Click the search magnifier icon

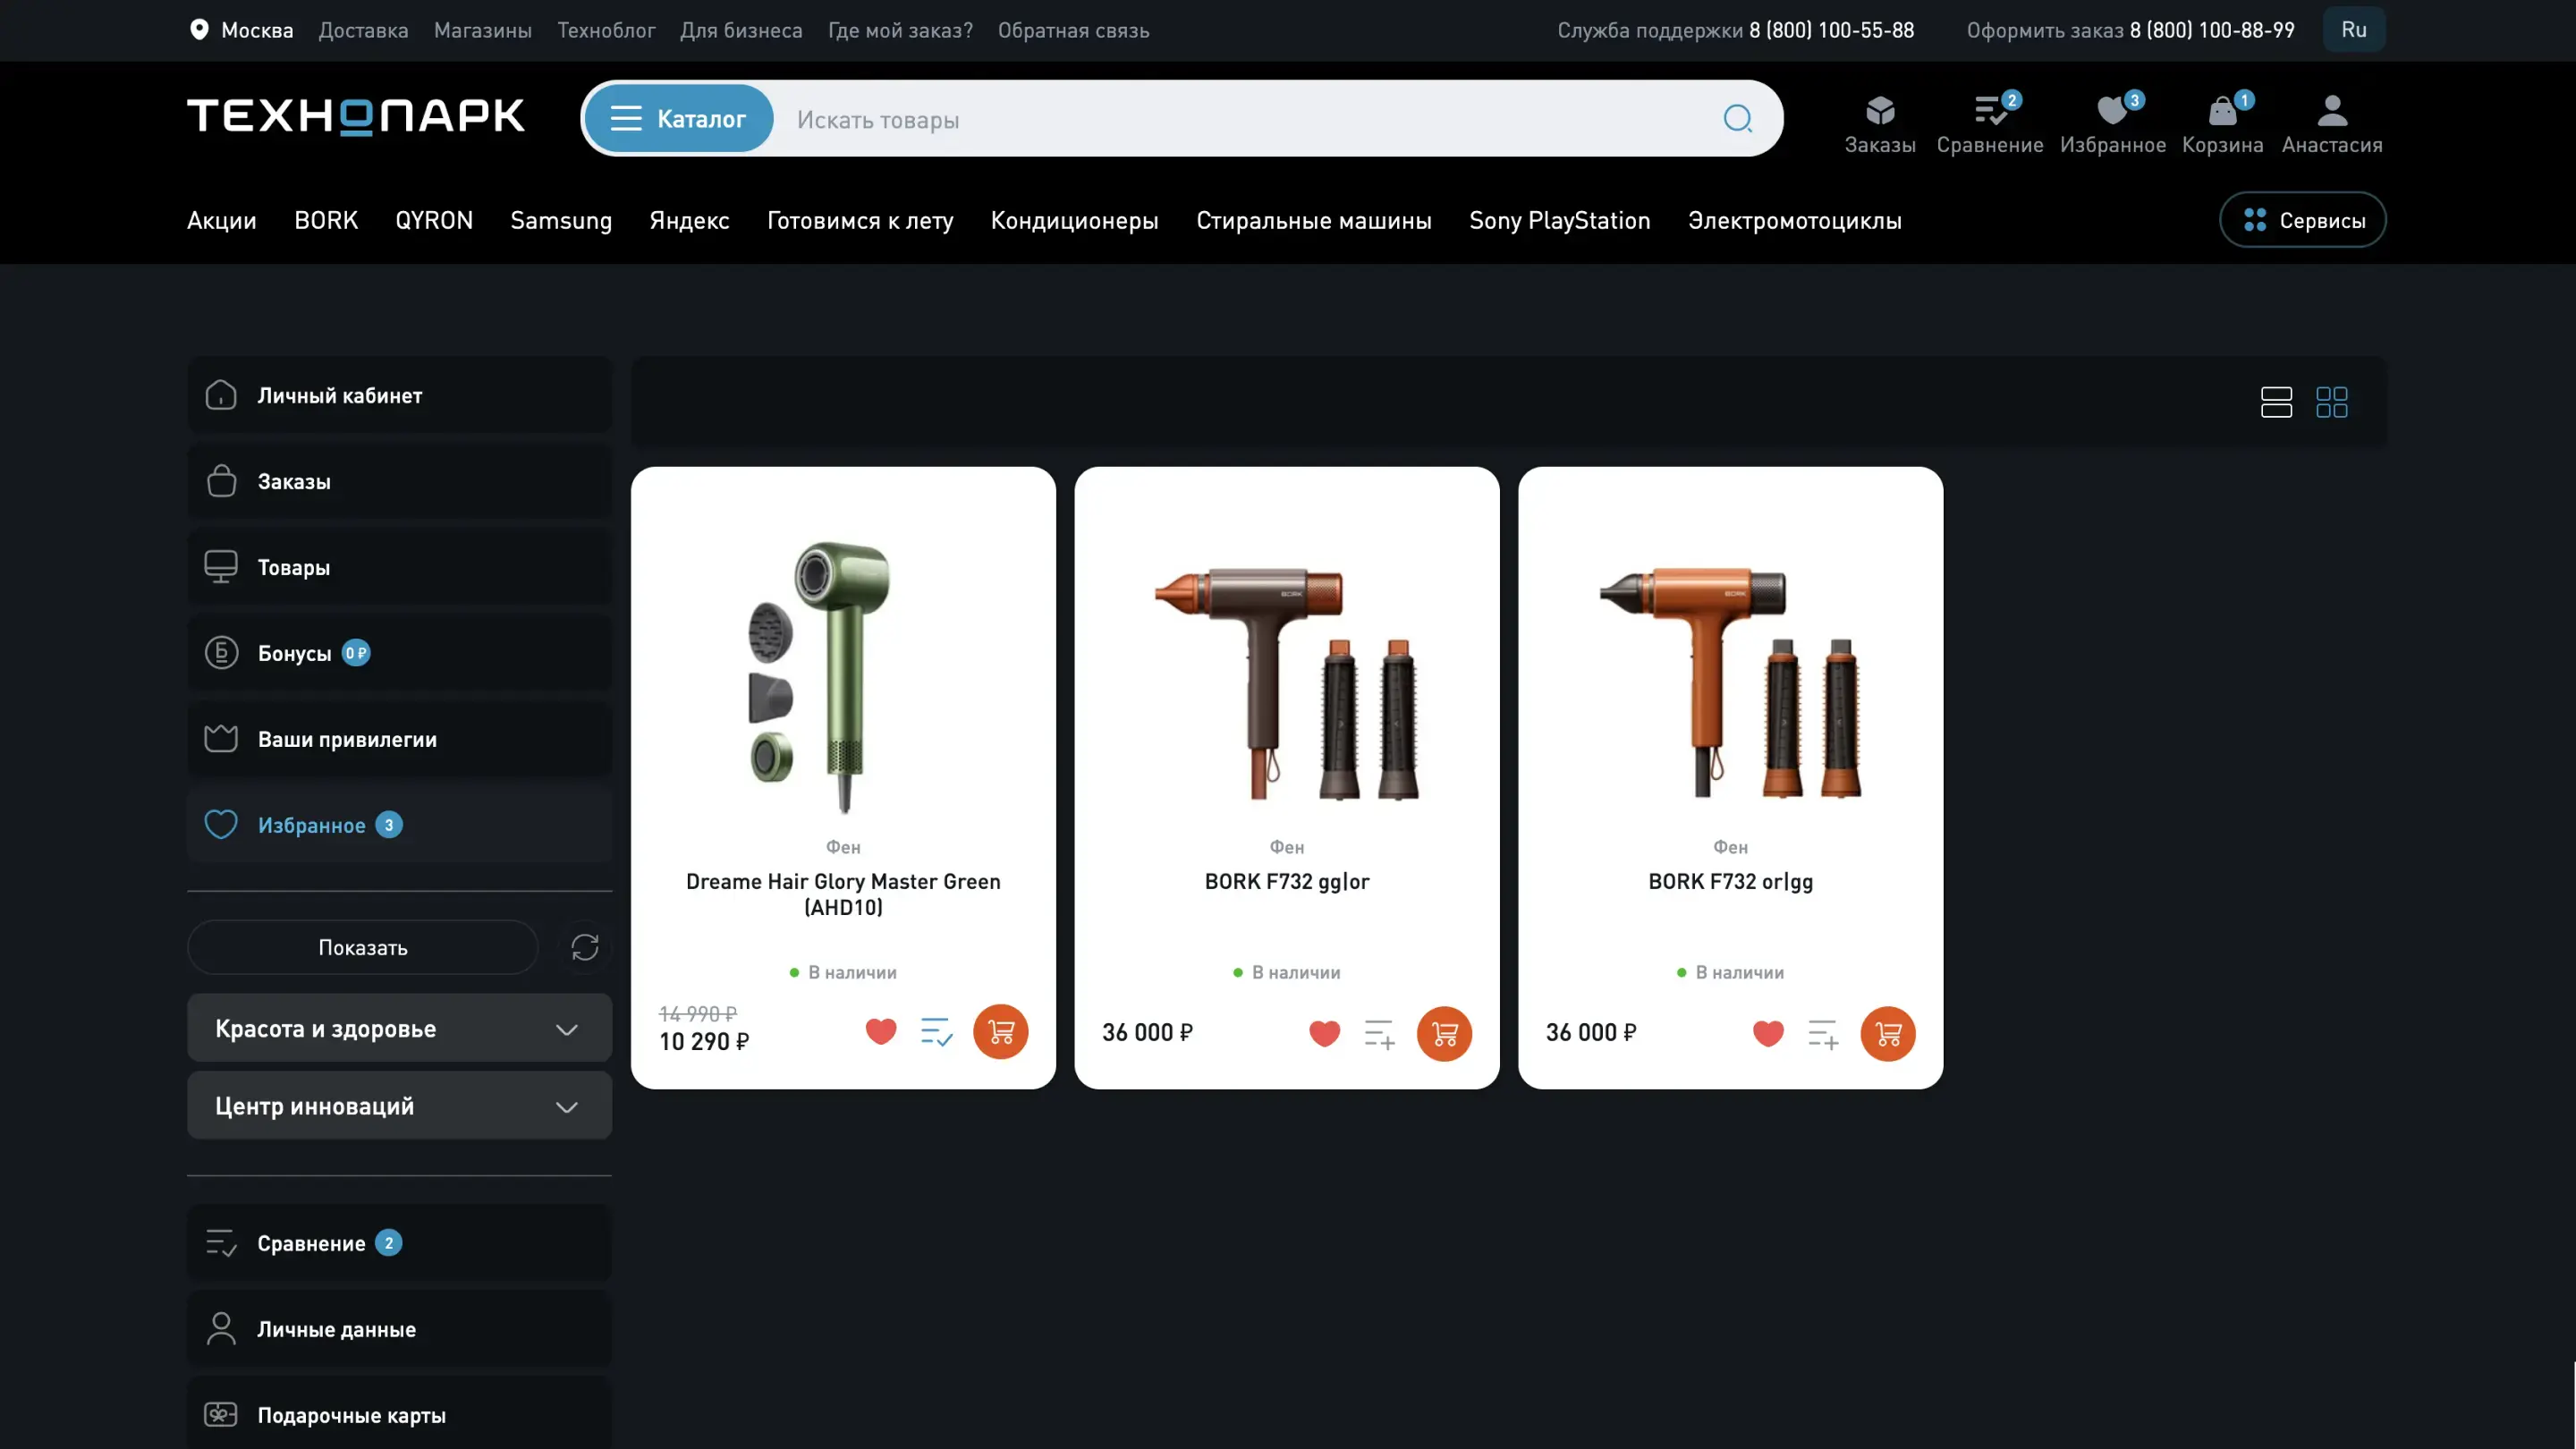tap(1737, 119)
